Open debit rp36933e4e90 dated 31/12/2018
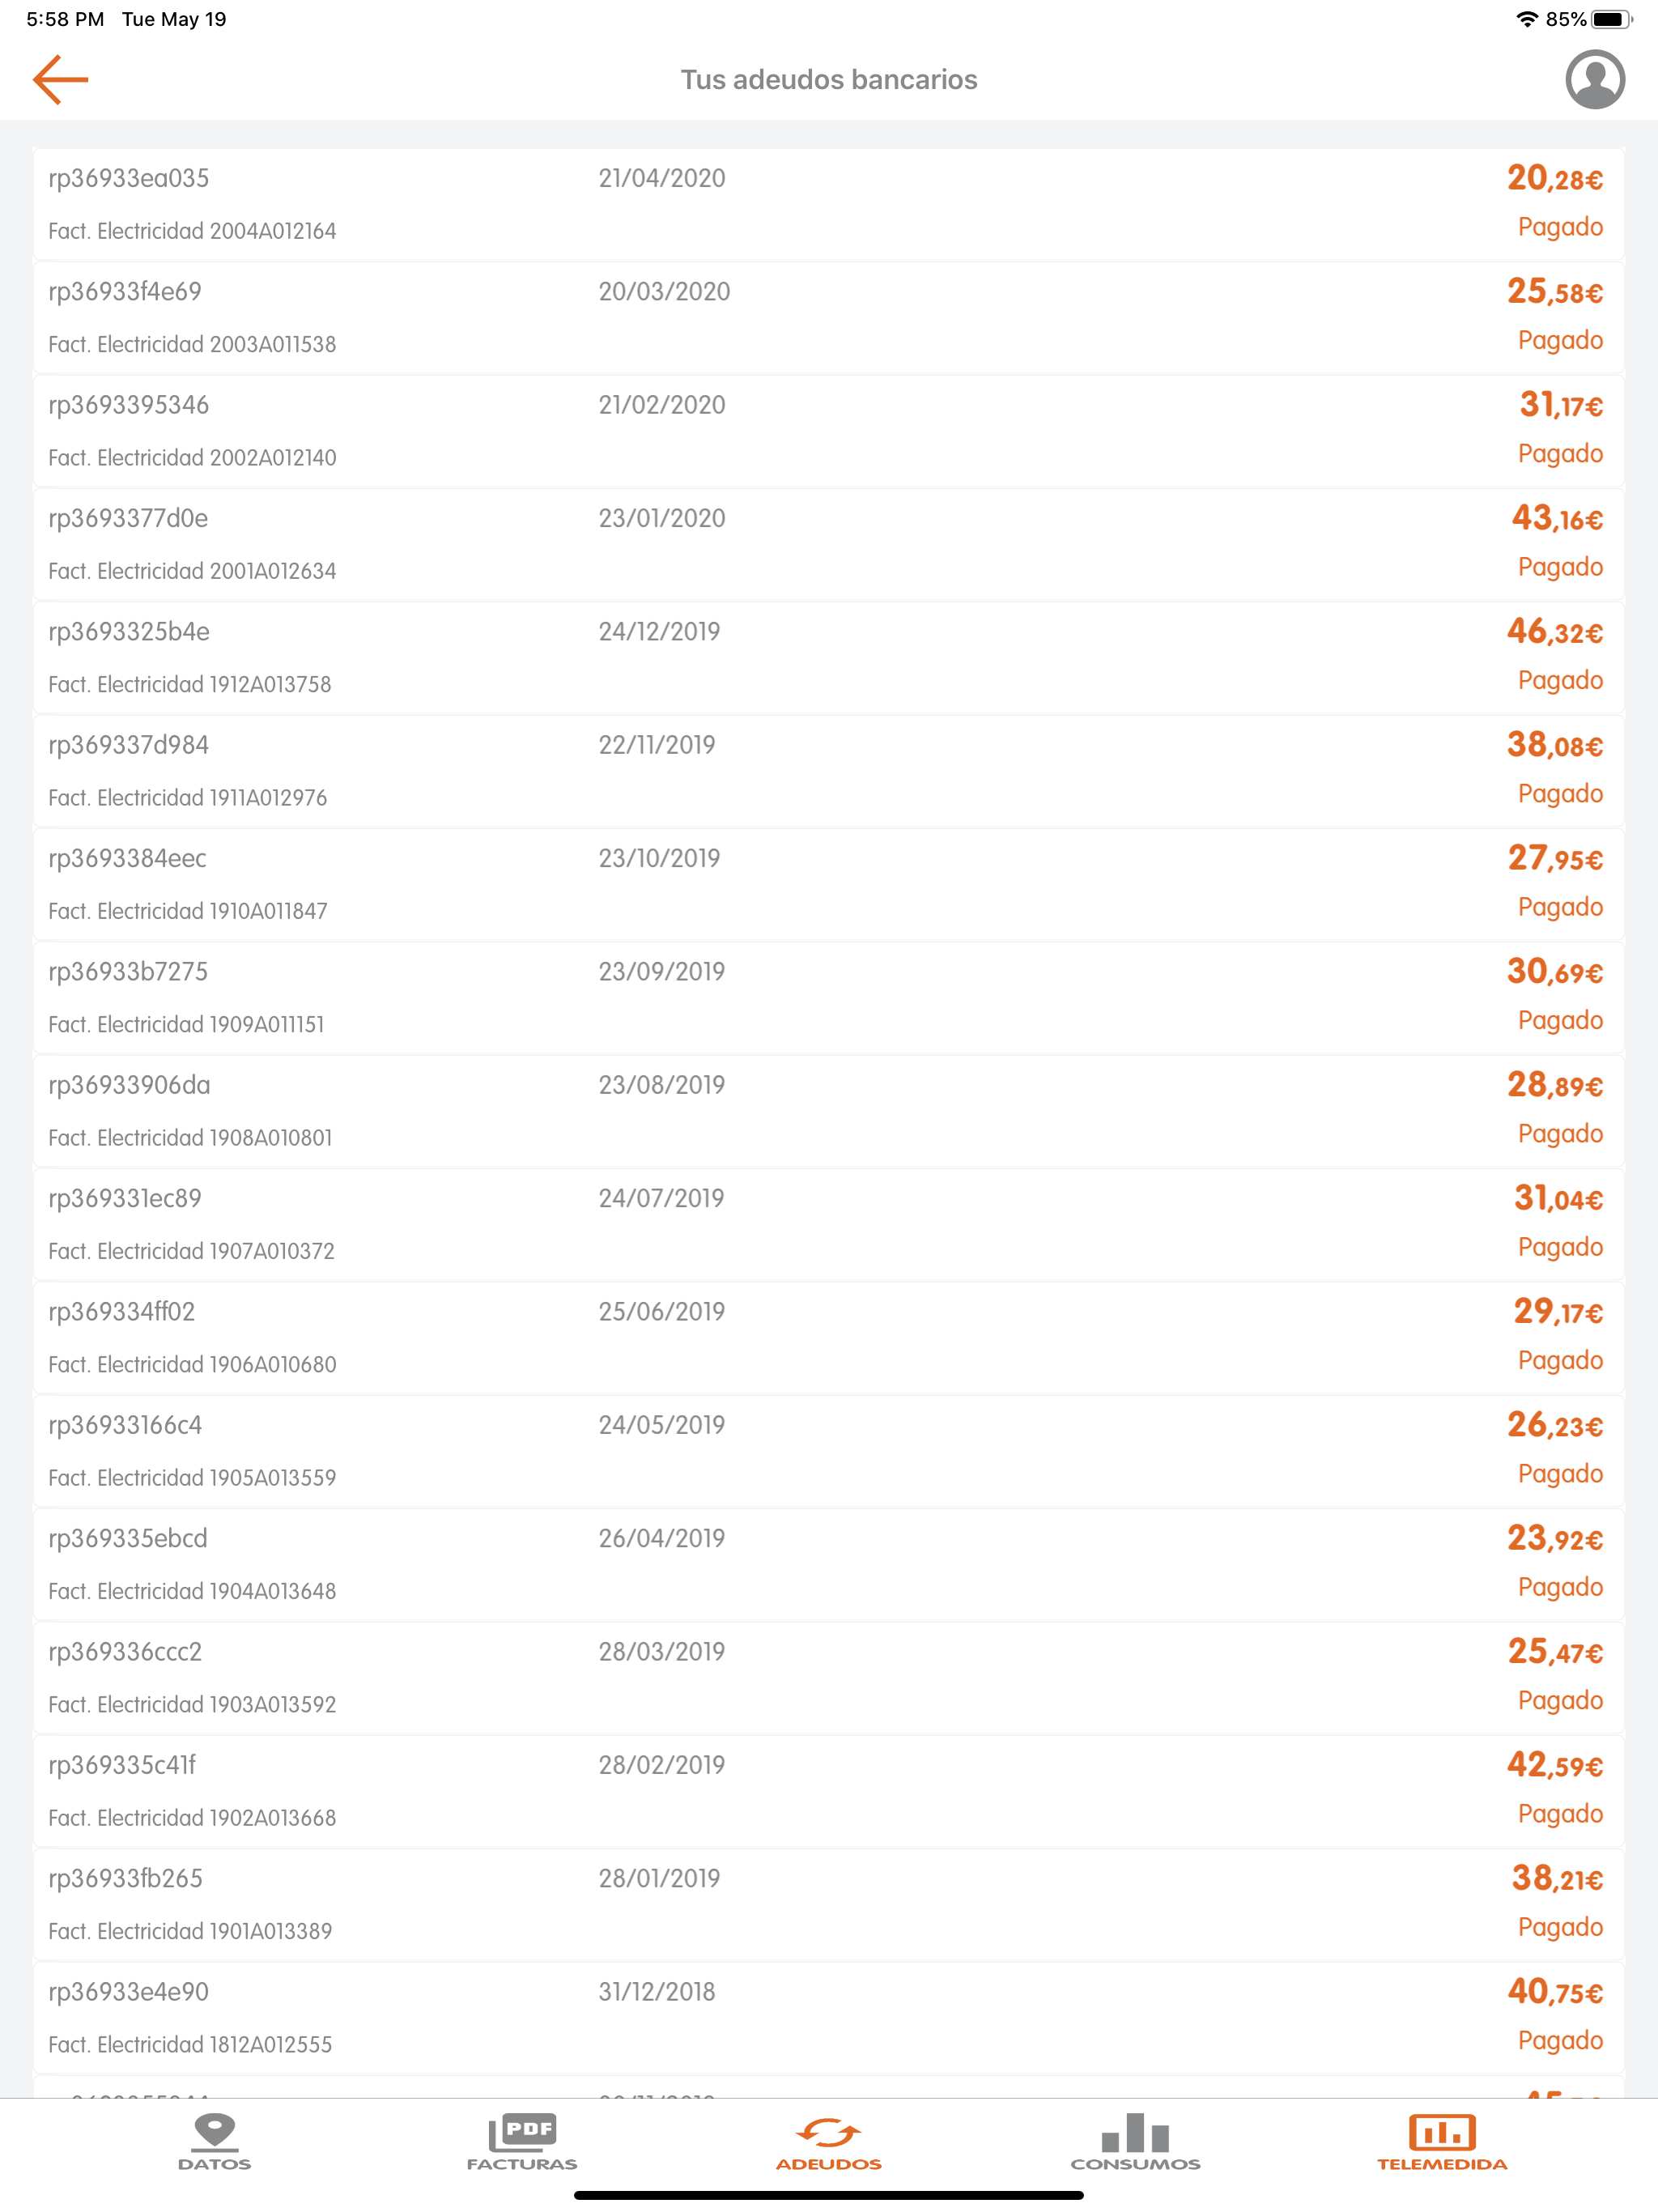Image resolution: width=1658 pixels, height=2212 pixels. (828, 2018)
